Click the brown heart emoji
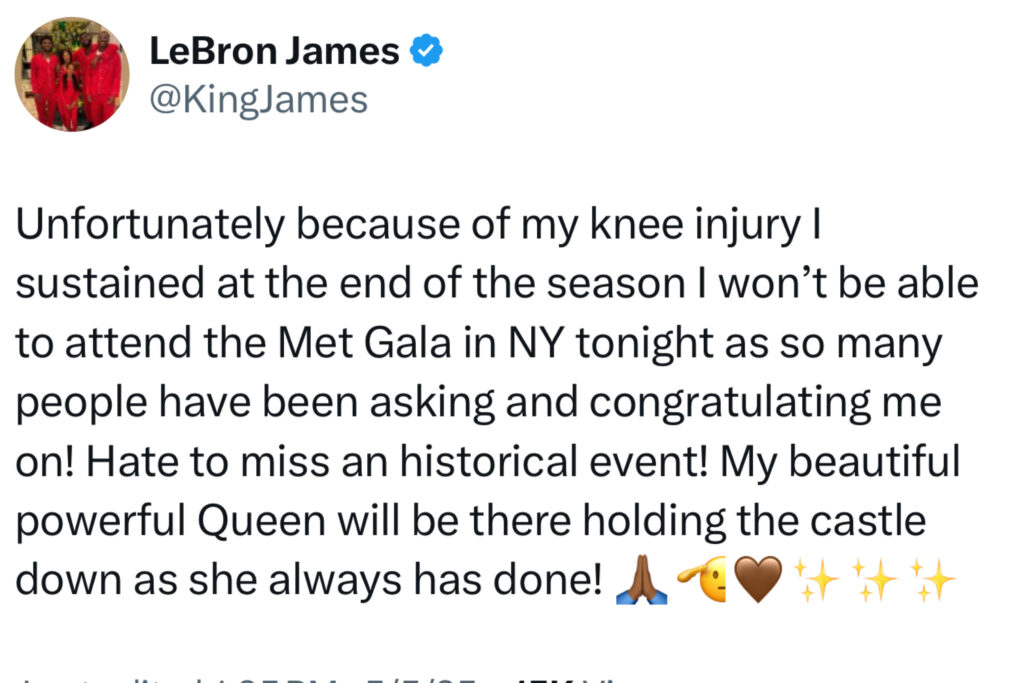This screenshot has width=1024, height=683. pyautogui.click(x=758, y=579)
